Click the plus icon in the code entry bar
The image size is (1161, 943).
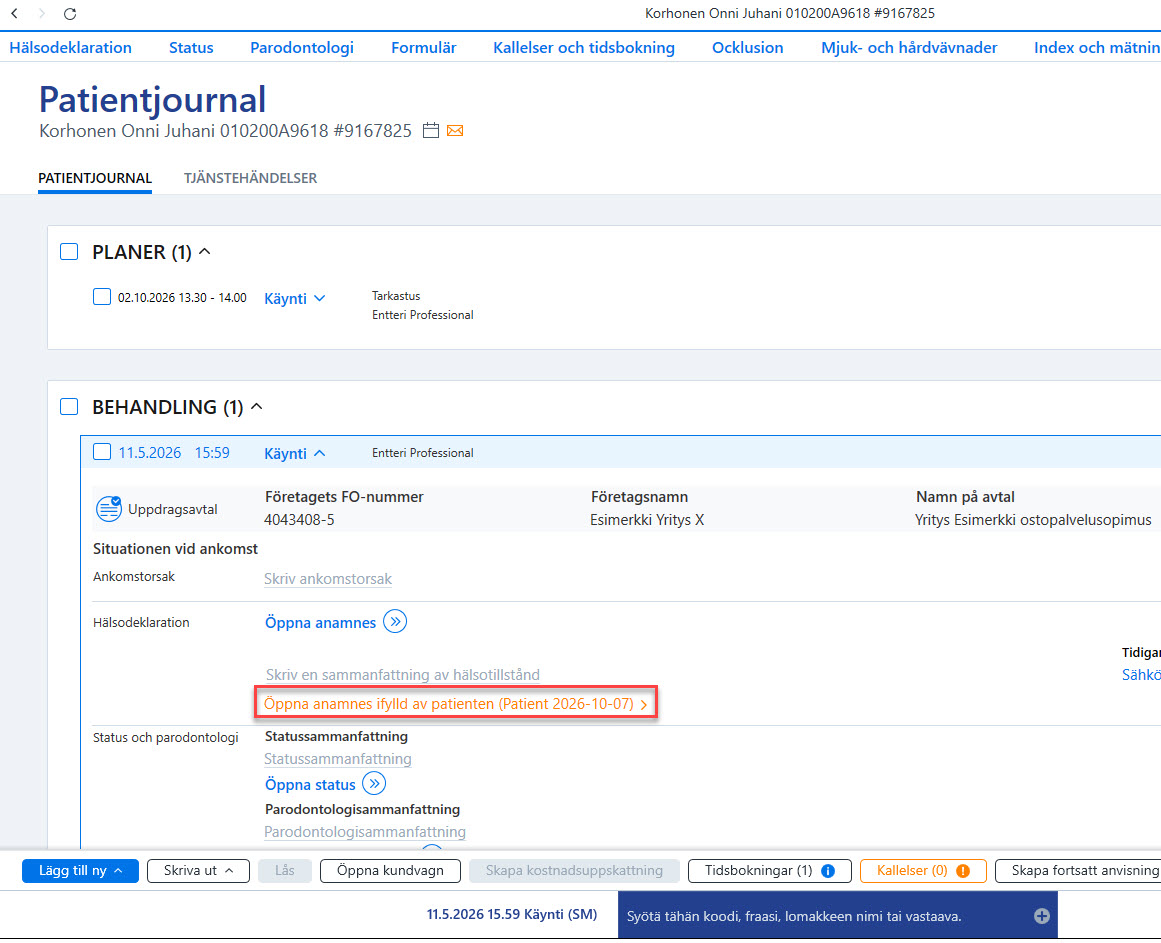click(x=1041, y=916)
